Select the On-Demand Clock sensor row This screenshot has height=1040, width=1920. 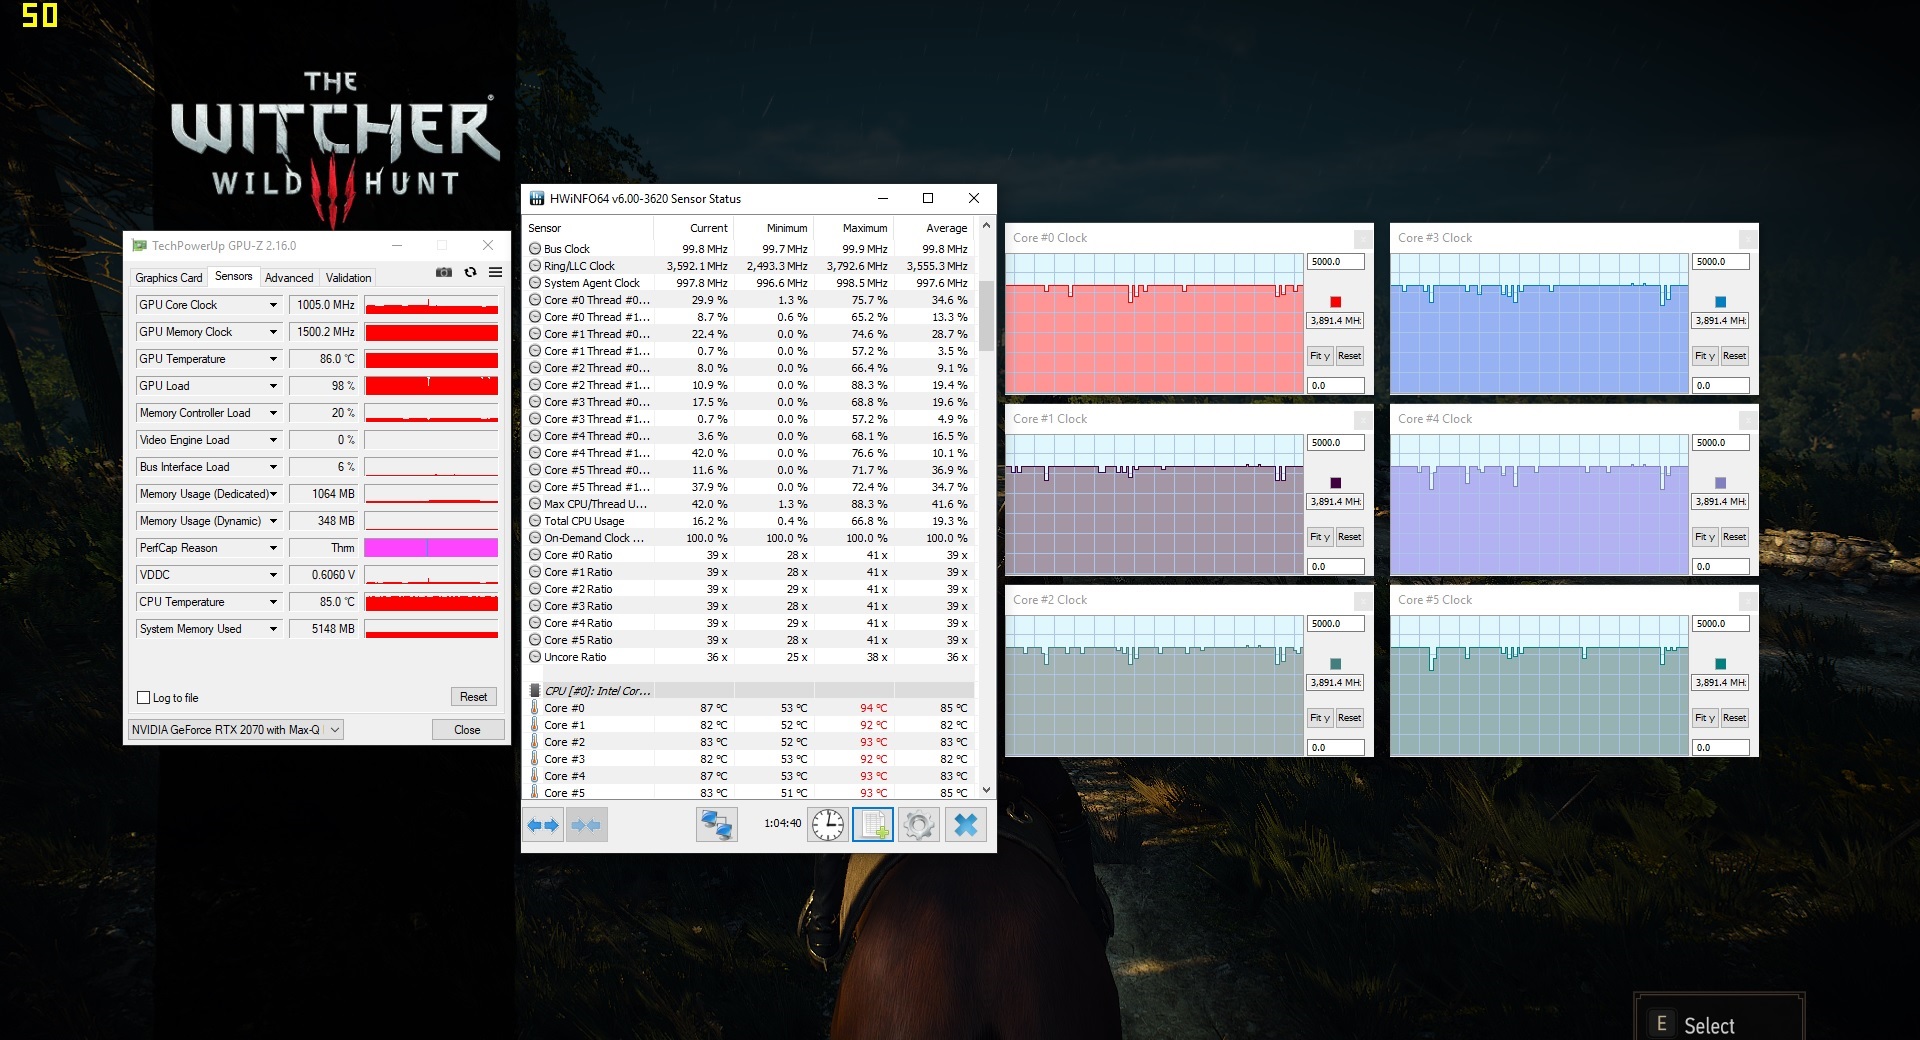[750, 538]
